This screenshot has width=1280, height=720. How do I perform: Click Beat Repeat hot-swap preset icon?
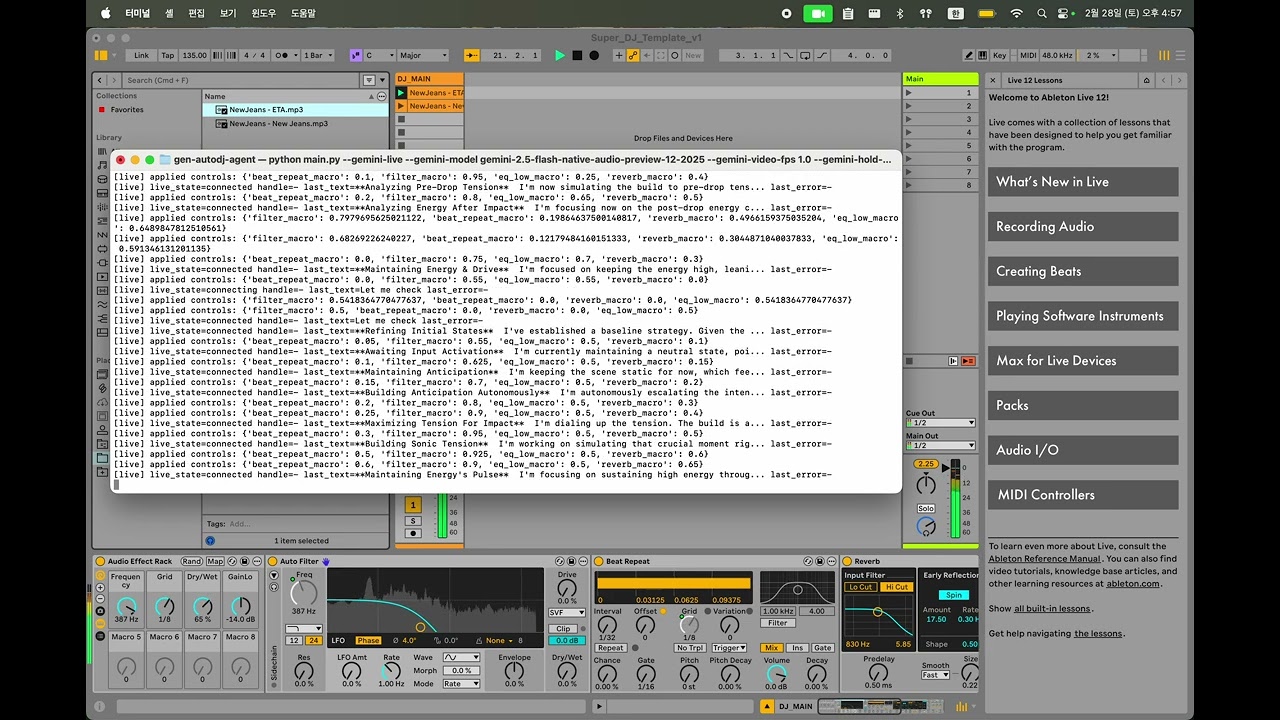point(808,561)
